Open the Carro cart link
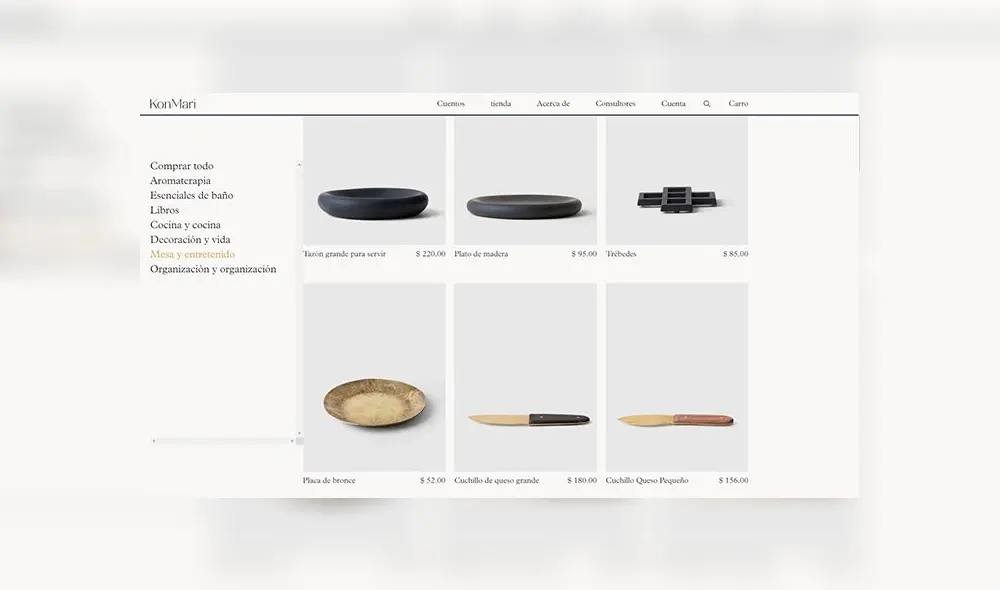Viewport: 1000px width, 590px height. tap(738, 103)
